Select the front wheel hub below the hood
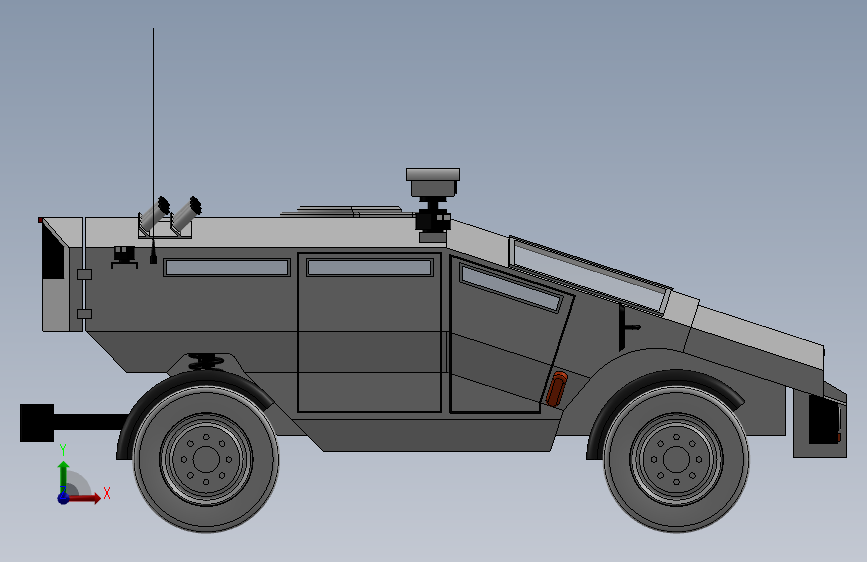This screenshot has width=867, height=562. (676, 459)
